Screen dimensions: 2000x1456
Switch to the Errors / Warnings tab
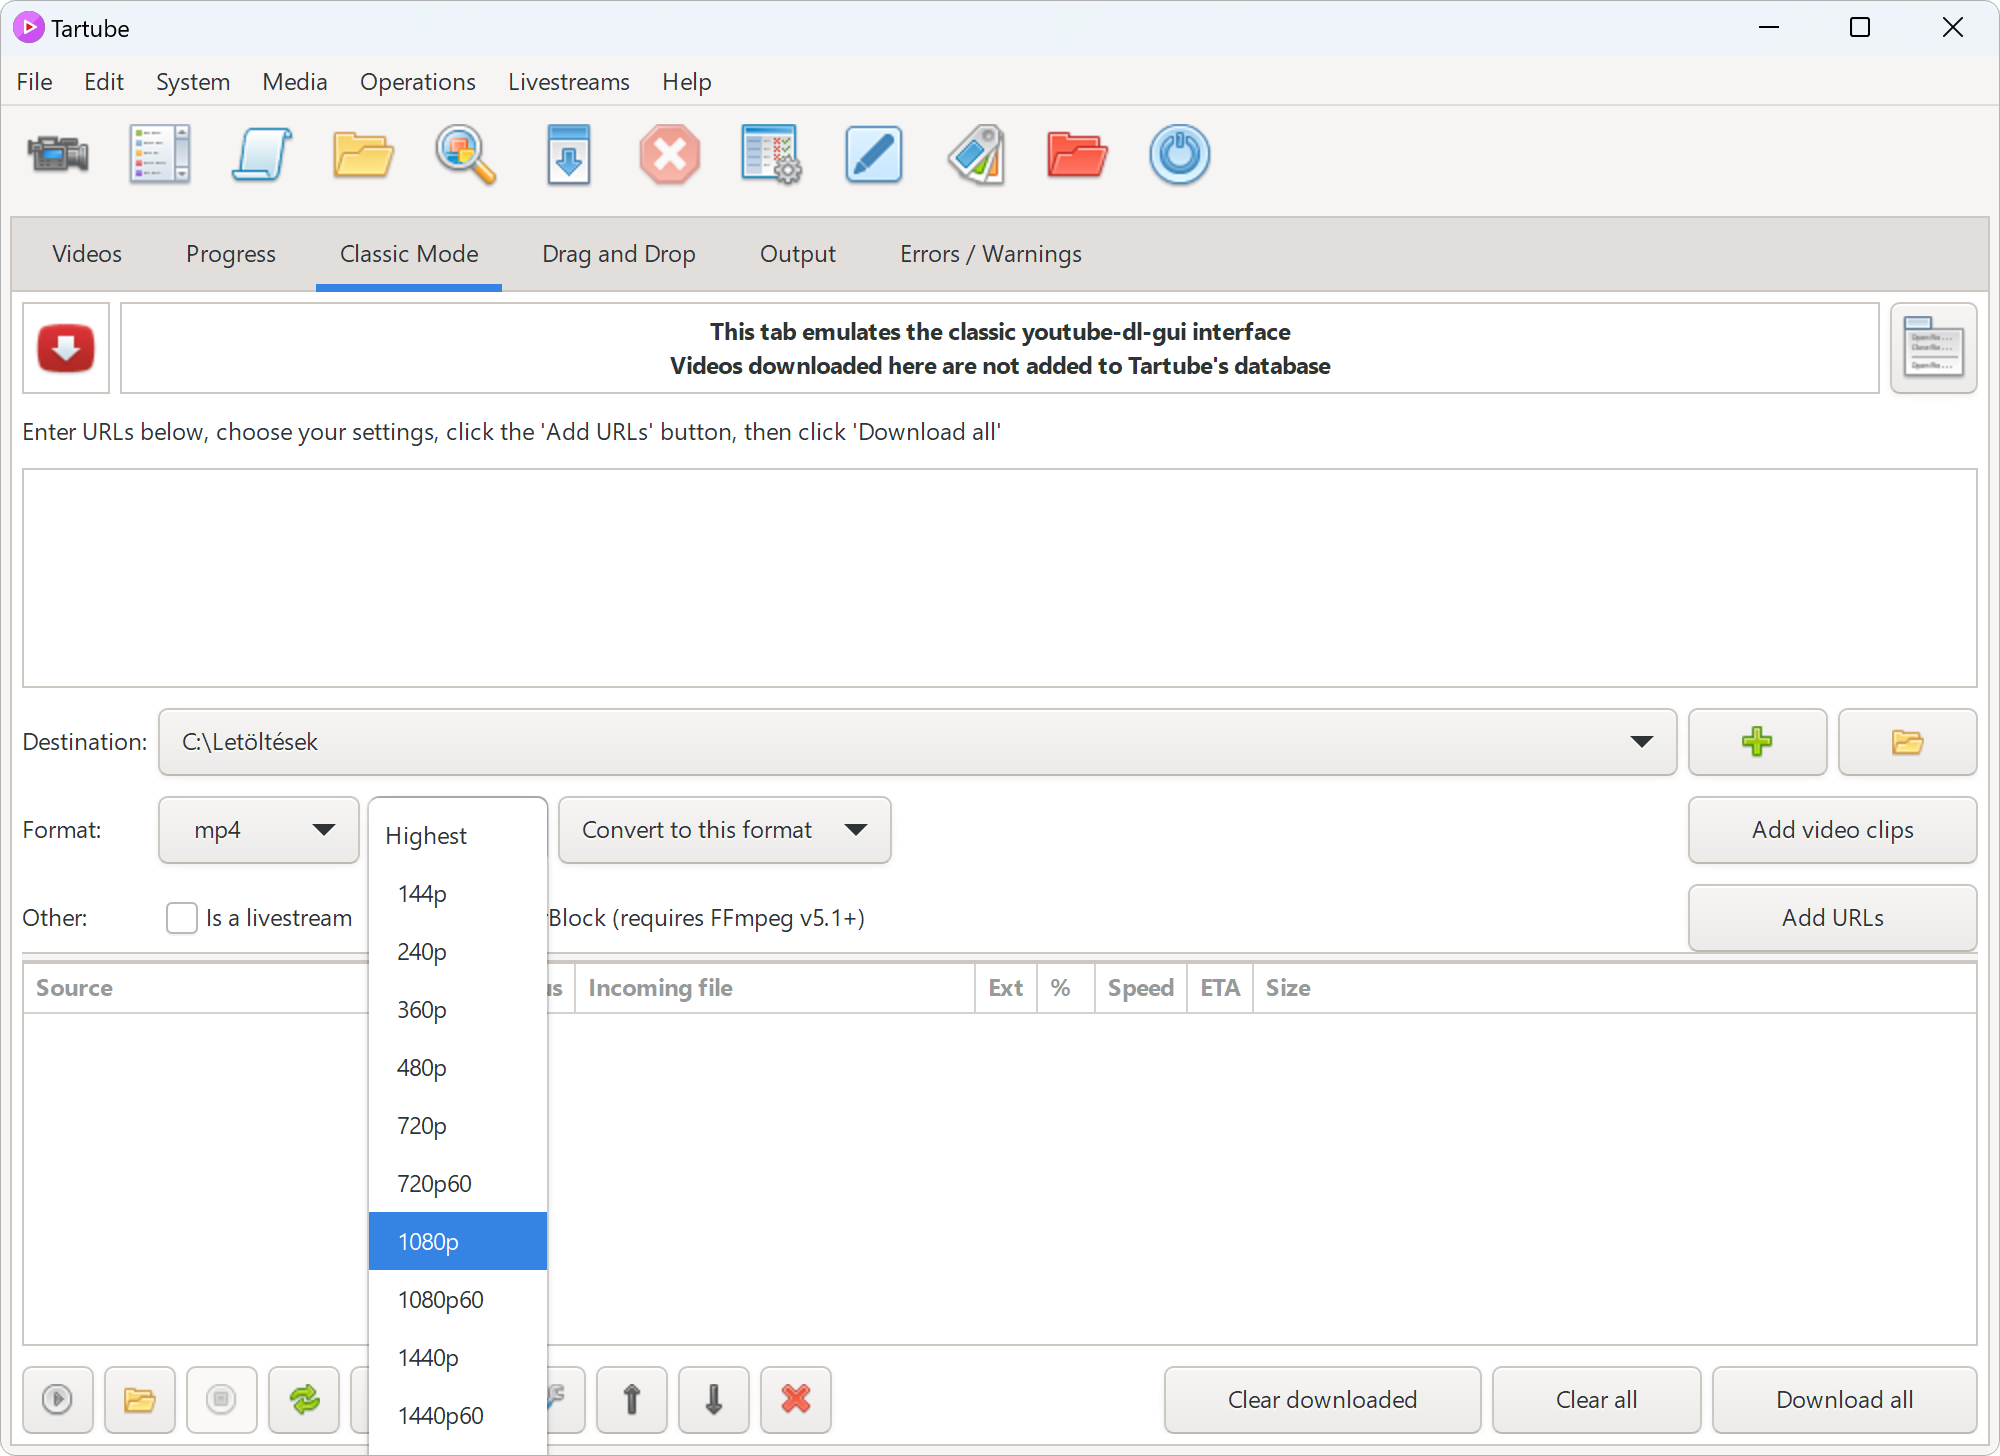coord(991,254)
